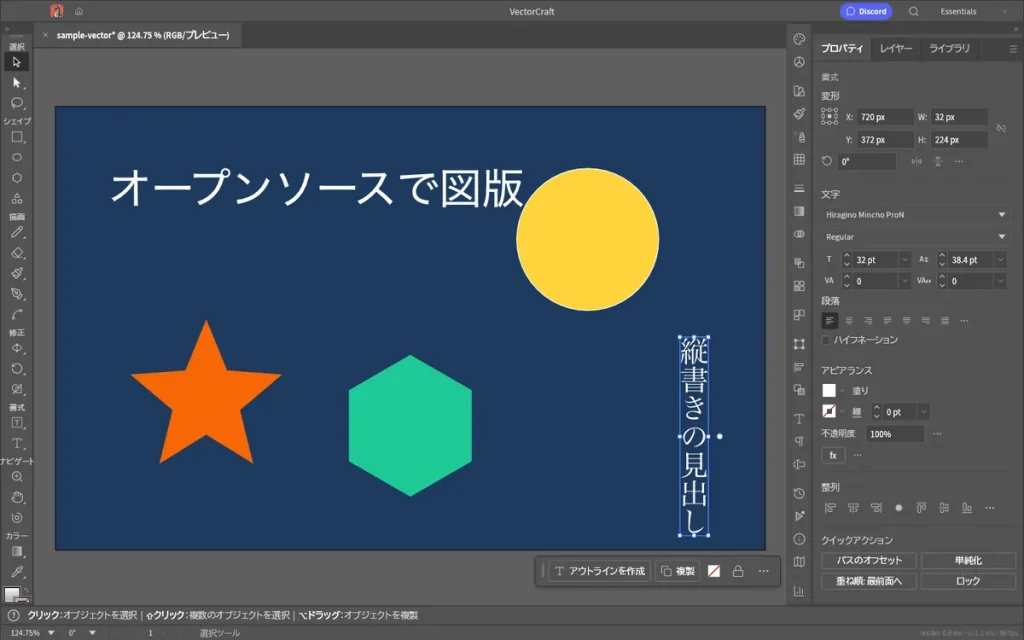Open the stroke weight 0 pt dropdown
Image resolution: width=1024 pixels, height=640 pixels.
coord(923,412)
